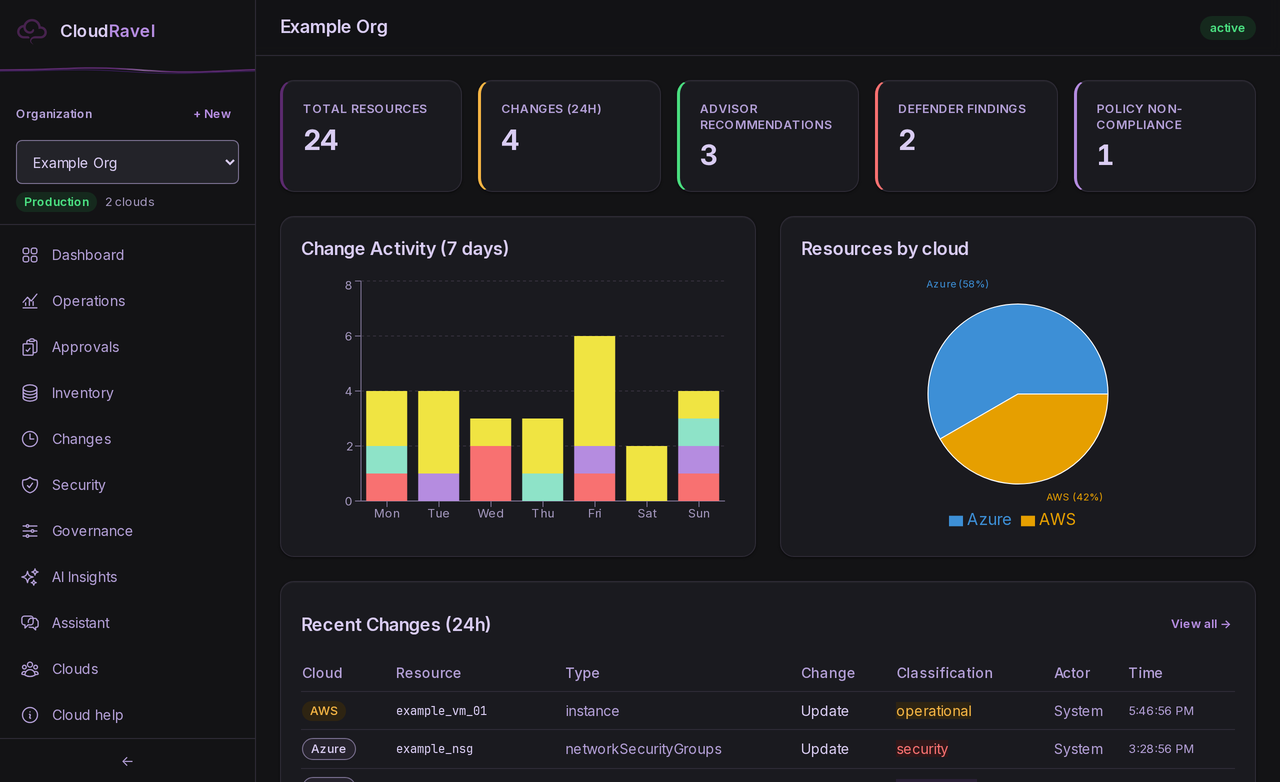Click the Inventory database icon
The height and width of the screenshot is (782, 1280).
click(30, 393)
